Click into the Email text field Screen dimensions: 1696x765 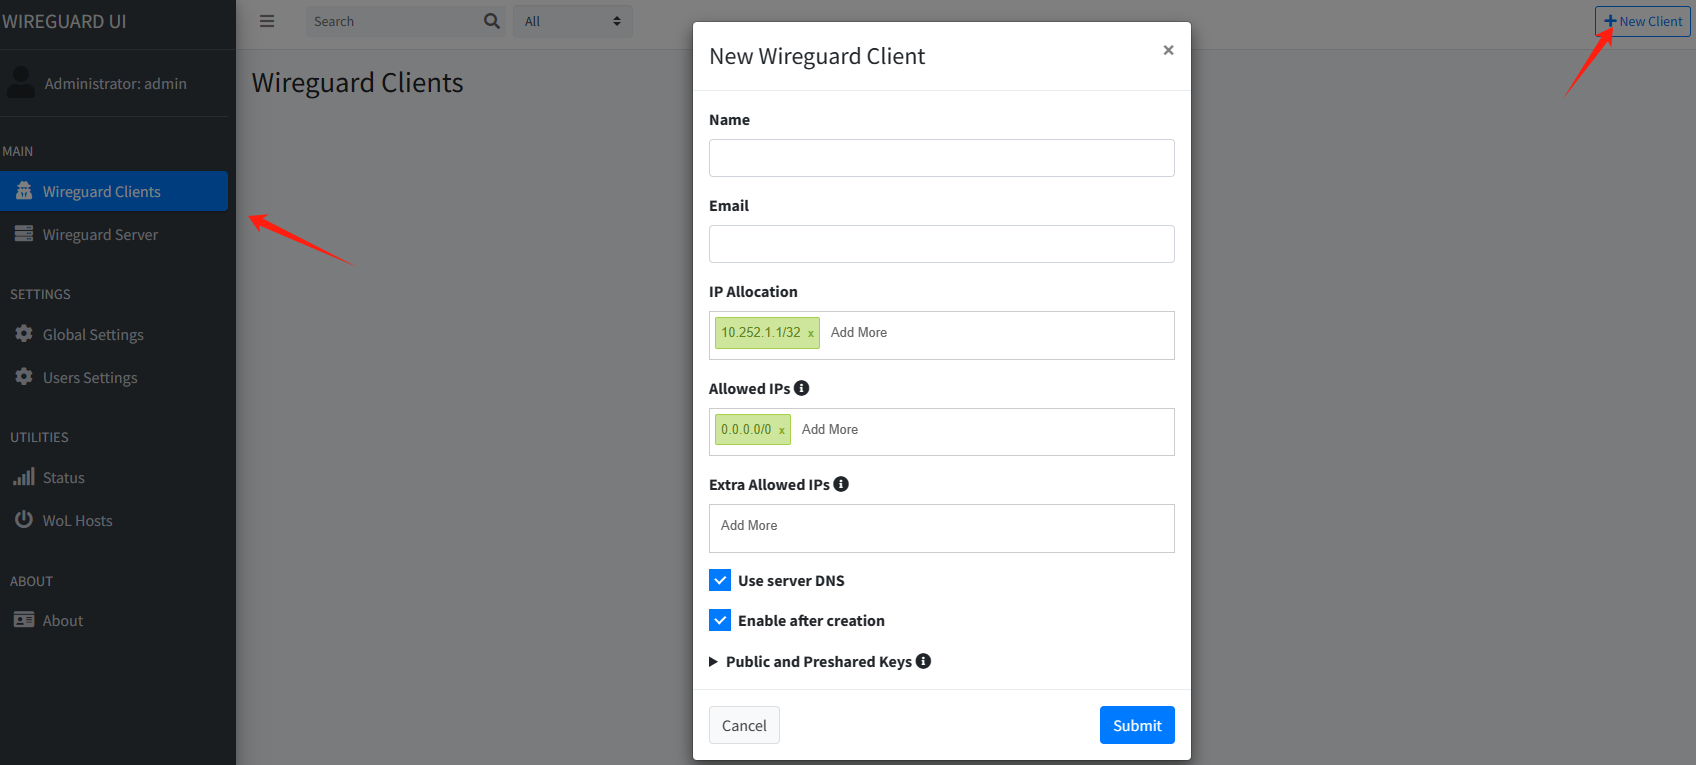(x=941, y=244)
